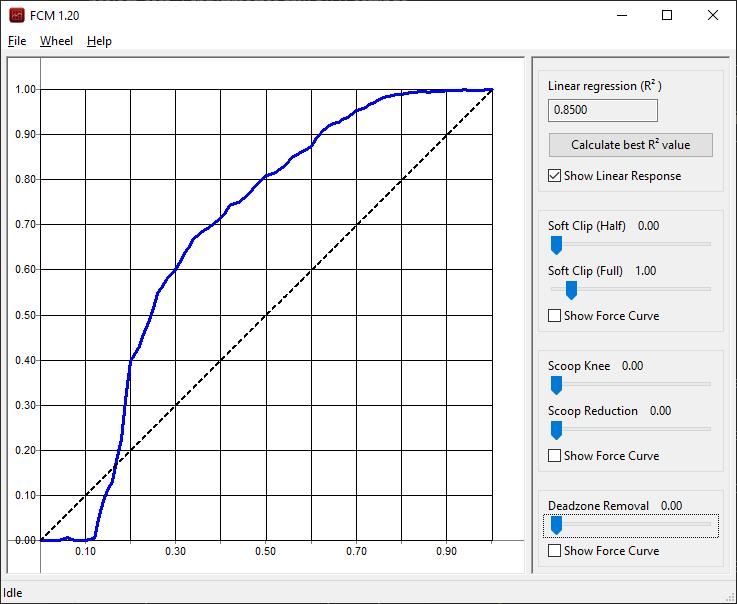Screen dimensions: 737x604
Task: Click the blue force curve at 0.40 point
Action: click(x=131, y=361)
